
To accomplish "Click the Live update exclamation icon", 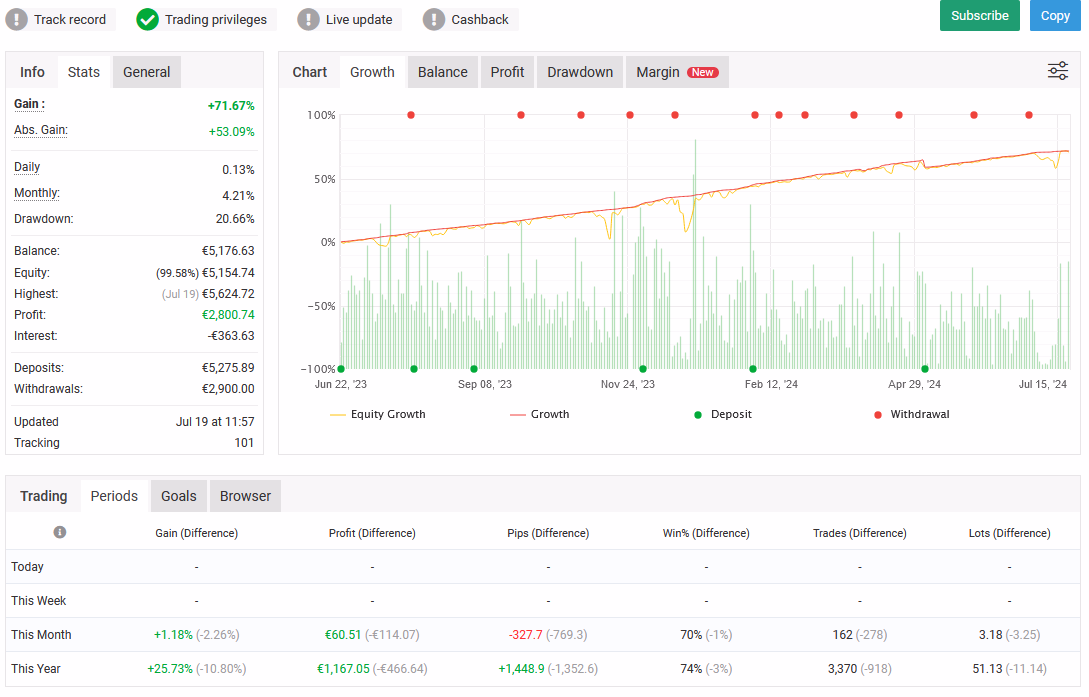I will 308,19.
